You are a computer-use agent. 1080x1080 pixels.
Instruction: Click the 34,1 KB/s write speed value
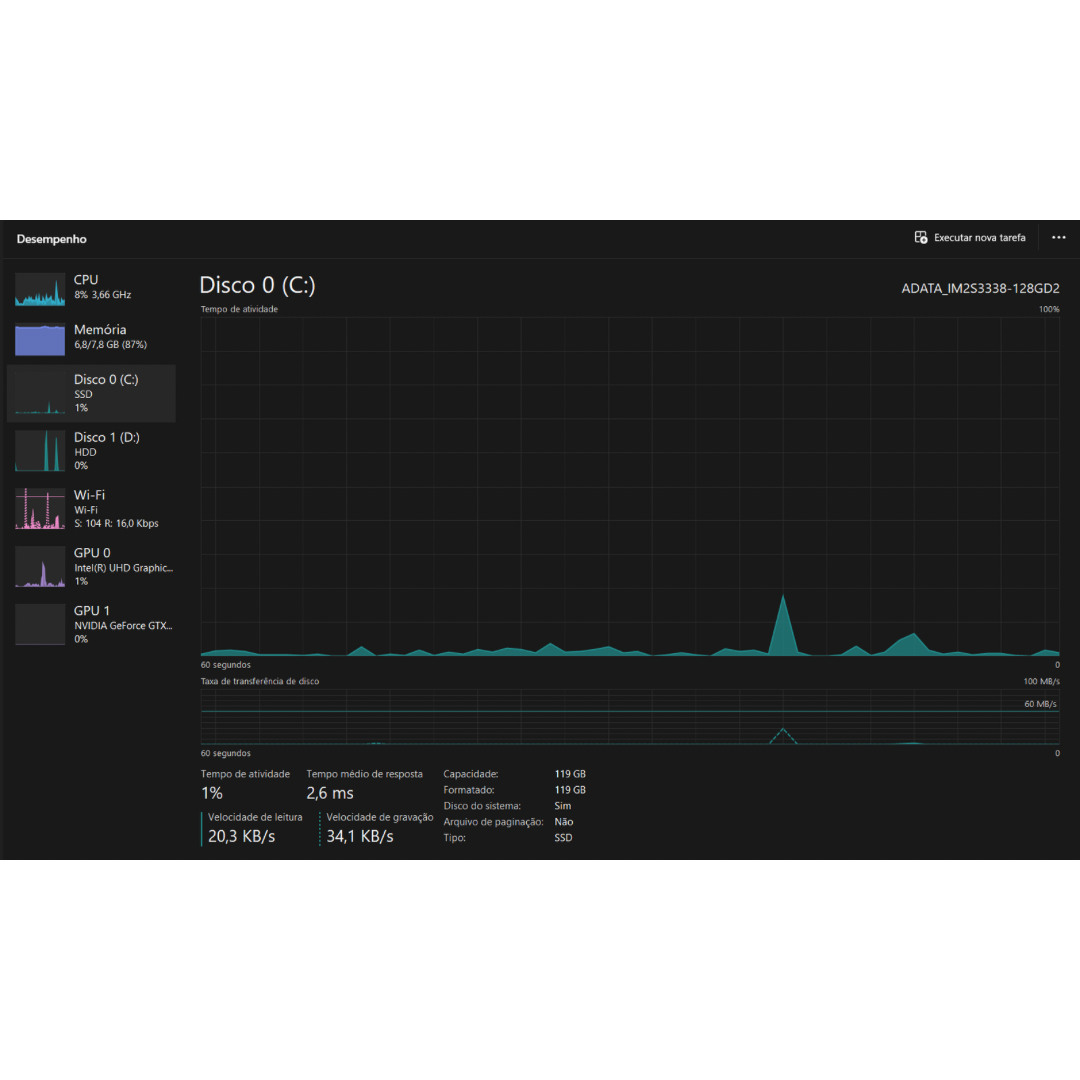360,836
